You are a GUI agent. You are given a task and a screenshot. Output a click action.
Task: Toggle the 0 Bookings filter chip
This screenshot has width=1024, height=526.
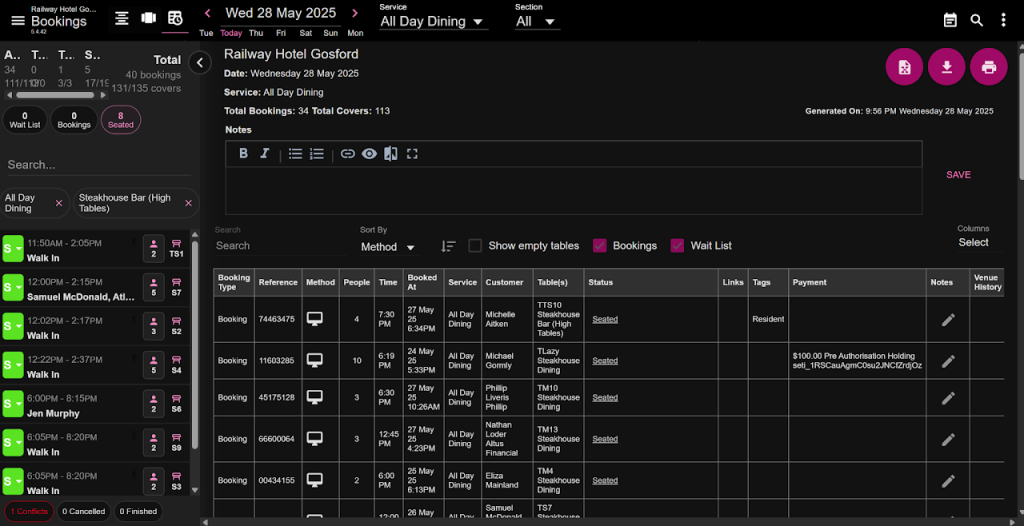point(74,120)
